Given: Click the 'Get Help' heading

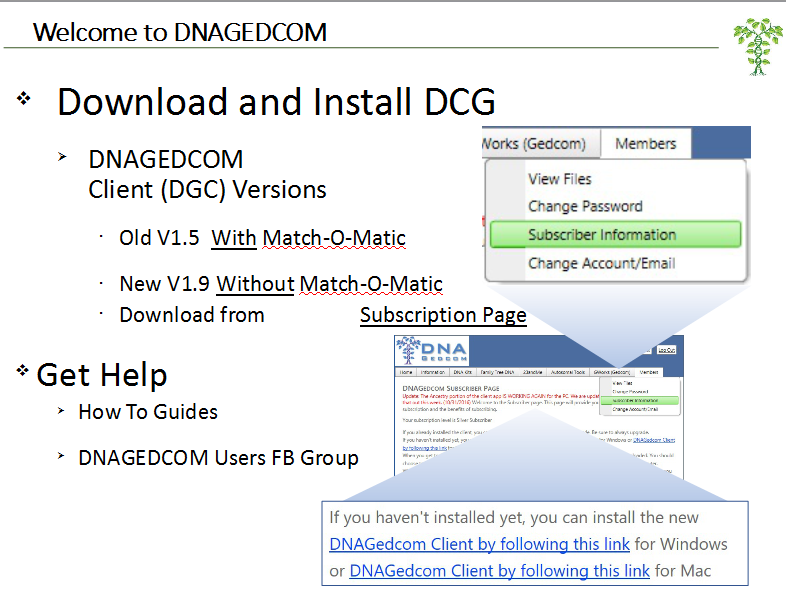Looking at the screenshot, I should [x=102, y=375].
